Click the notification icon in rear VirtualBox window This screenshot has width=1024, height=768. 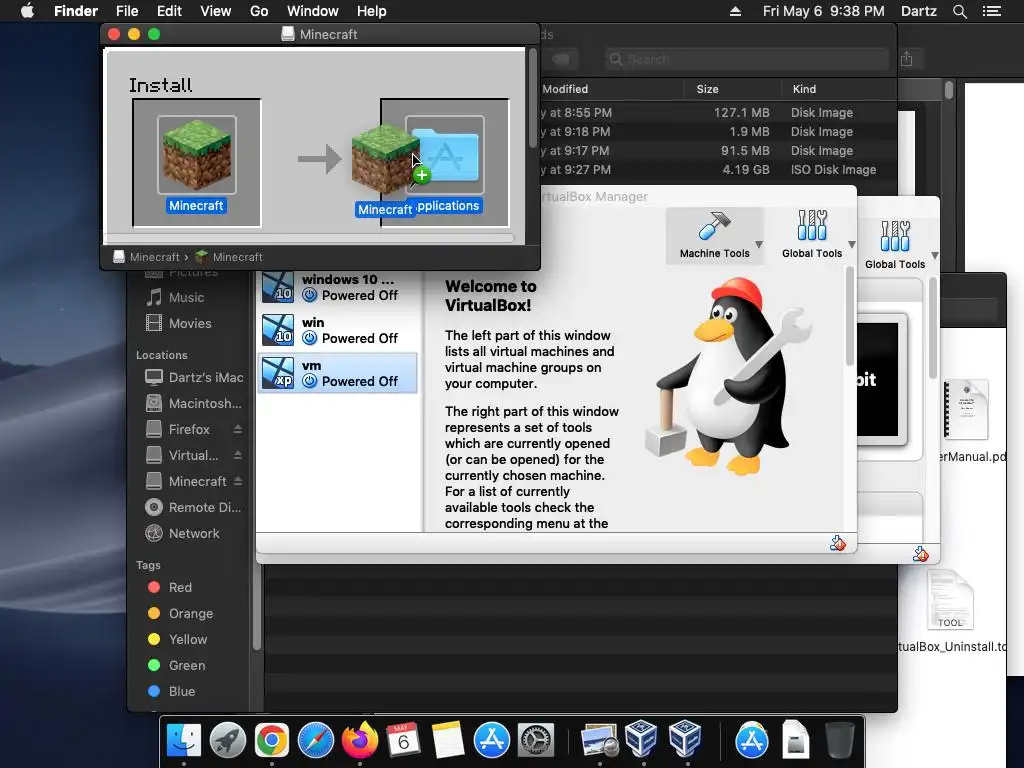pyautogui.click(x=921, y=554)
